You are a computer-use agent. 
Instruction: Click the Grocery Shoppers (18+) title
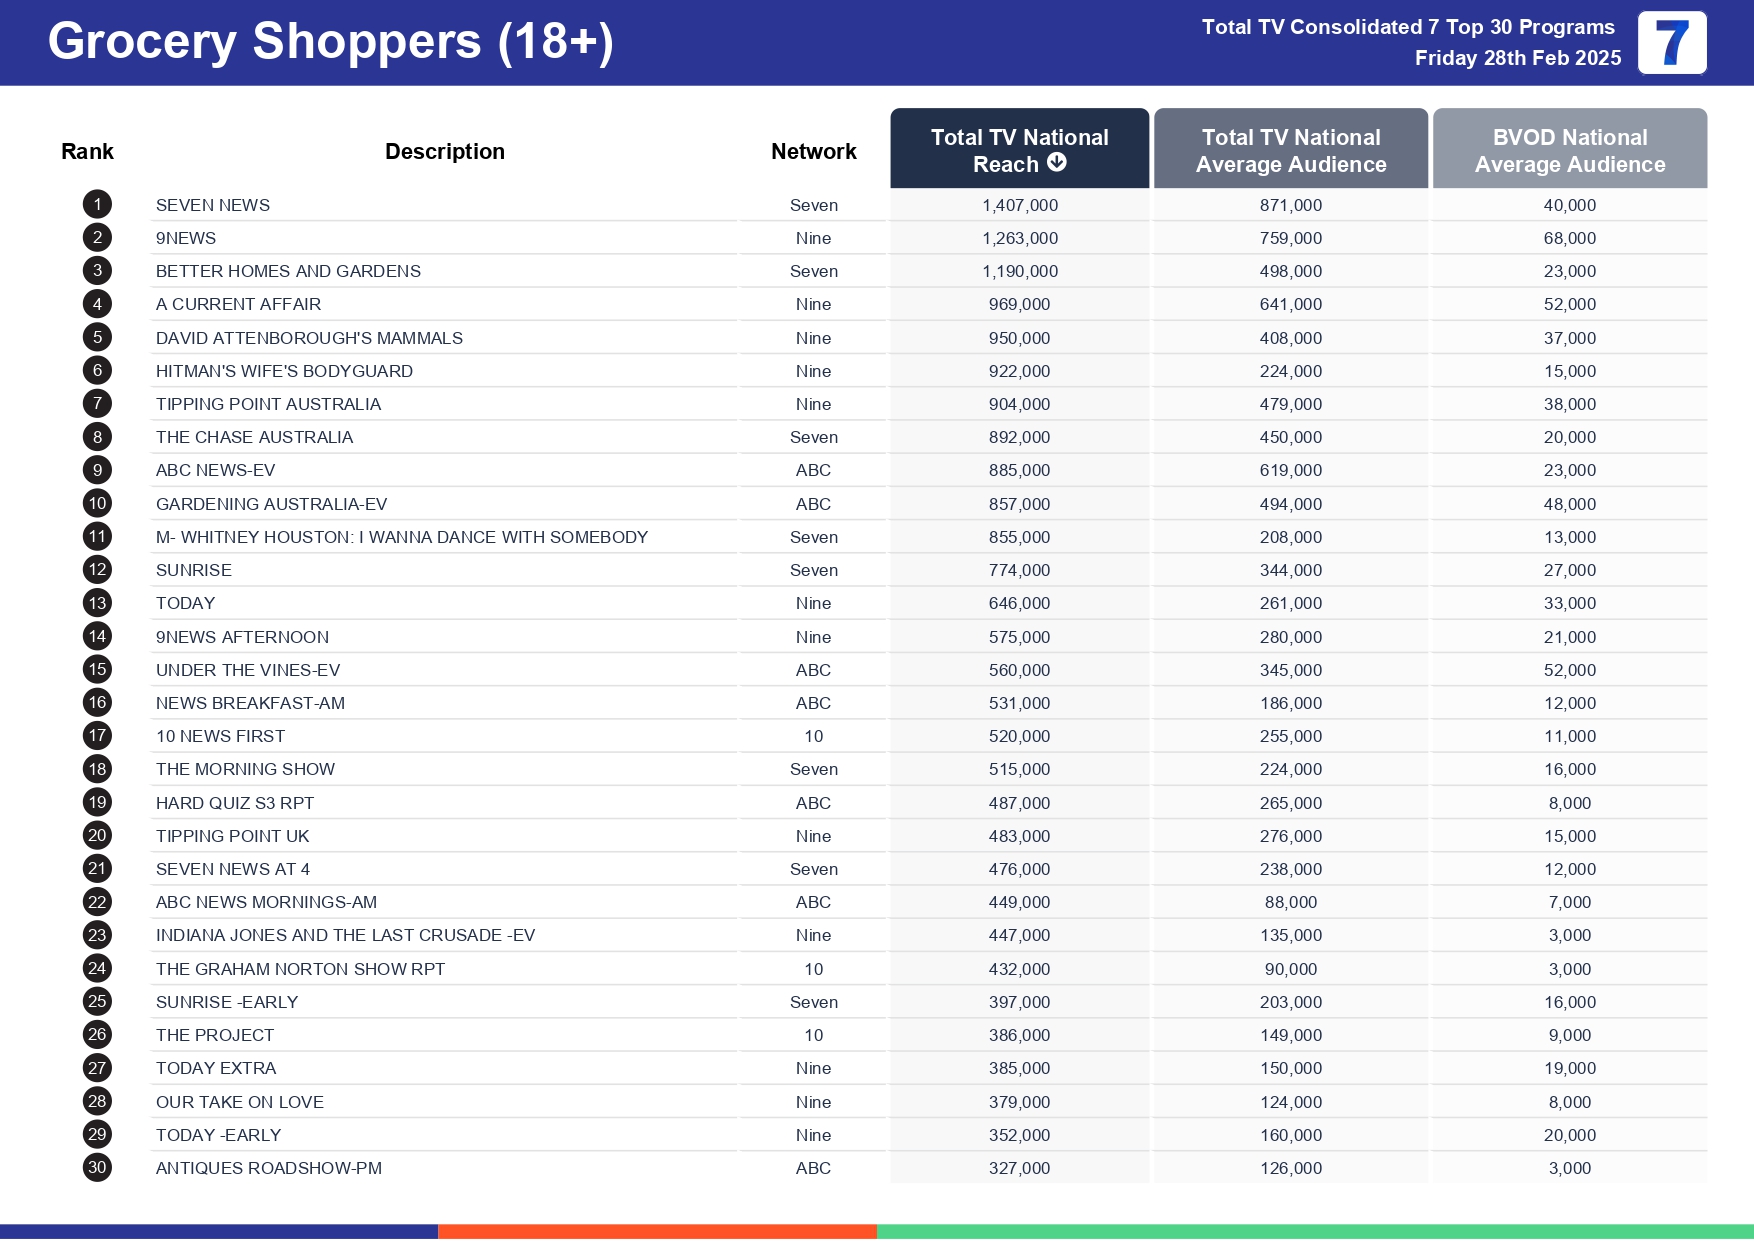tap(330, 42)
